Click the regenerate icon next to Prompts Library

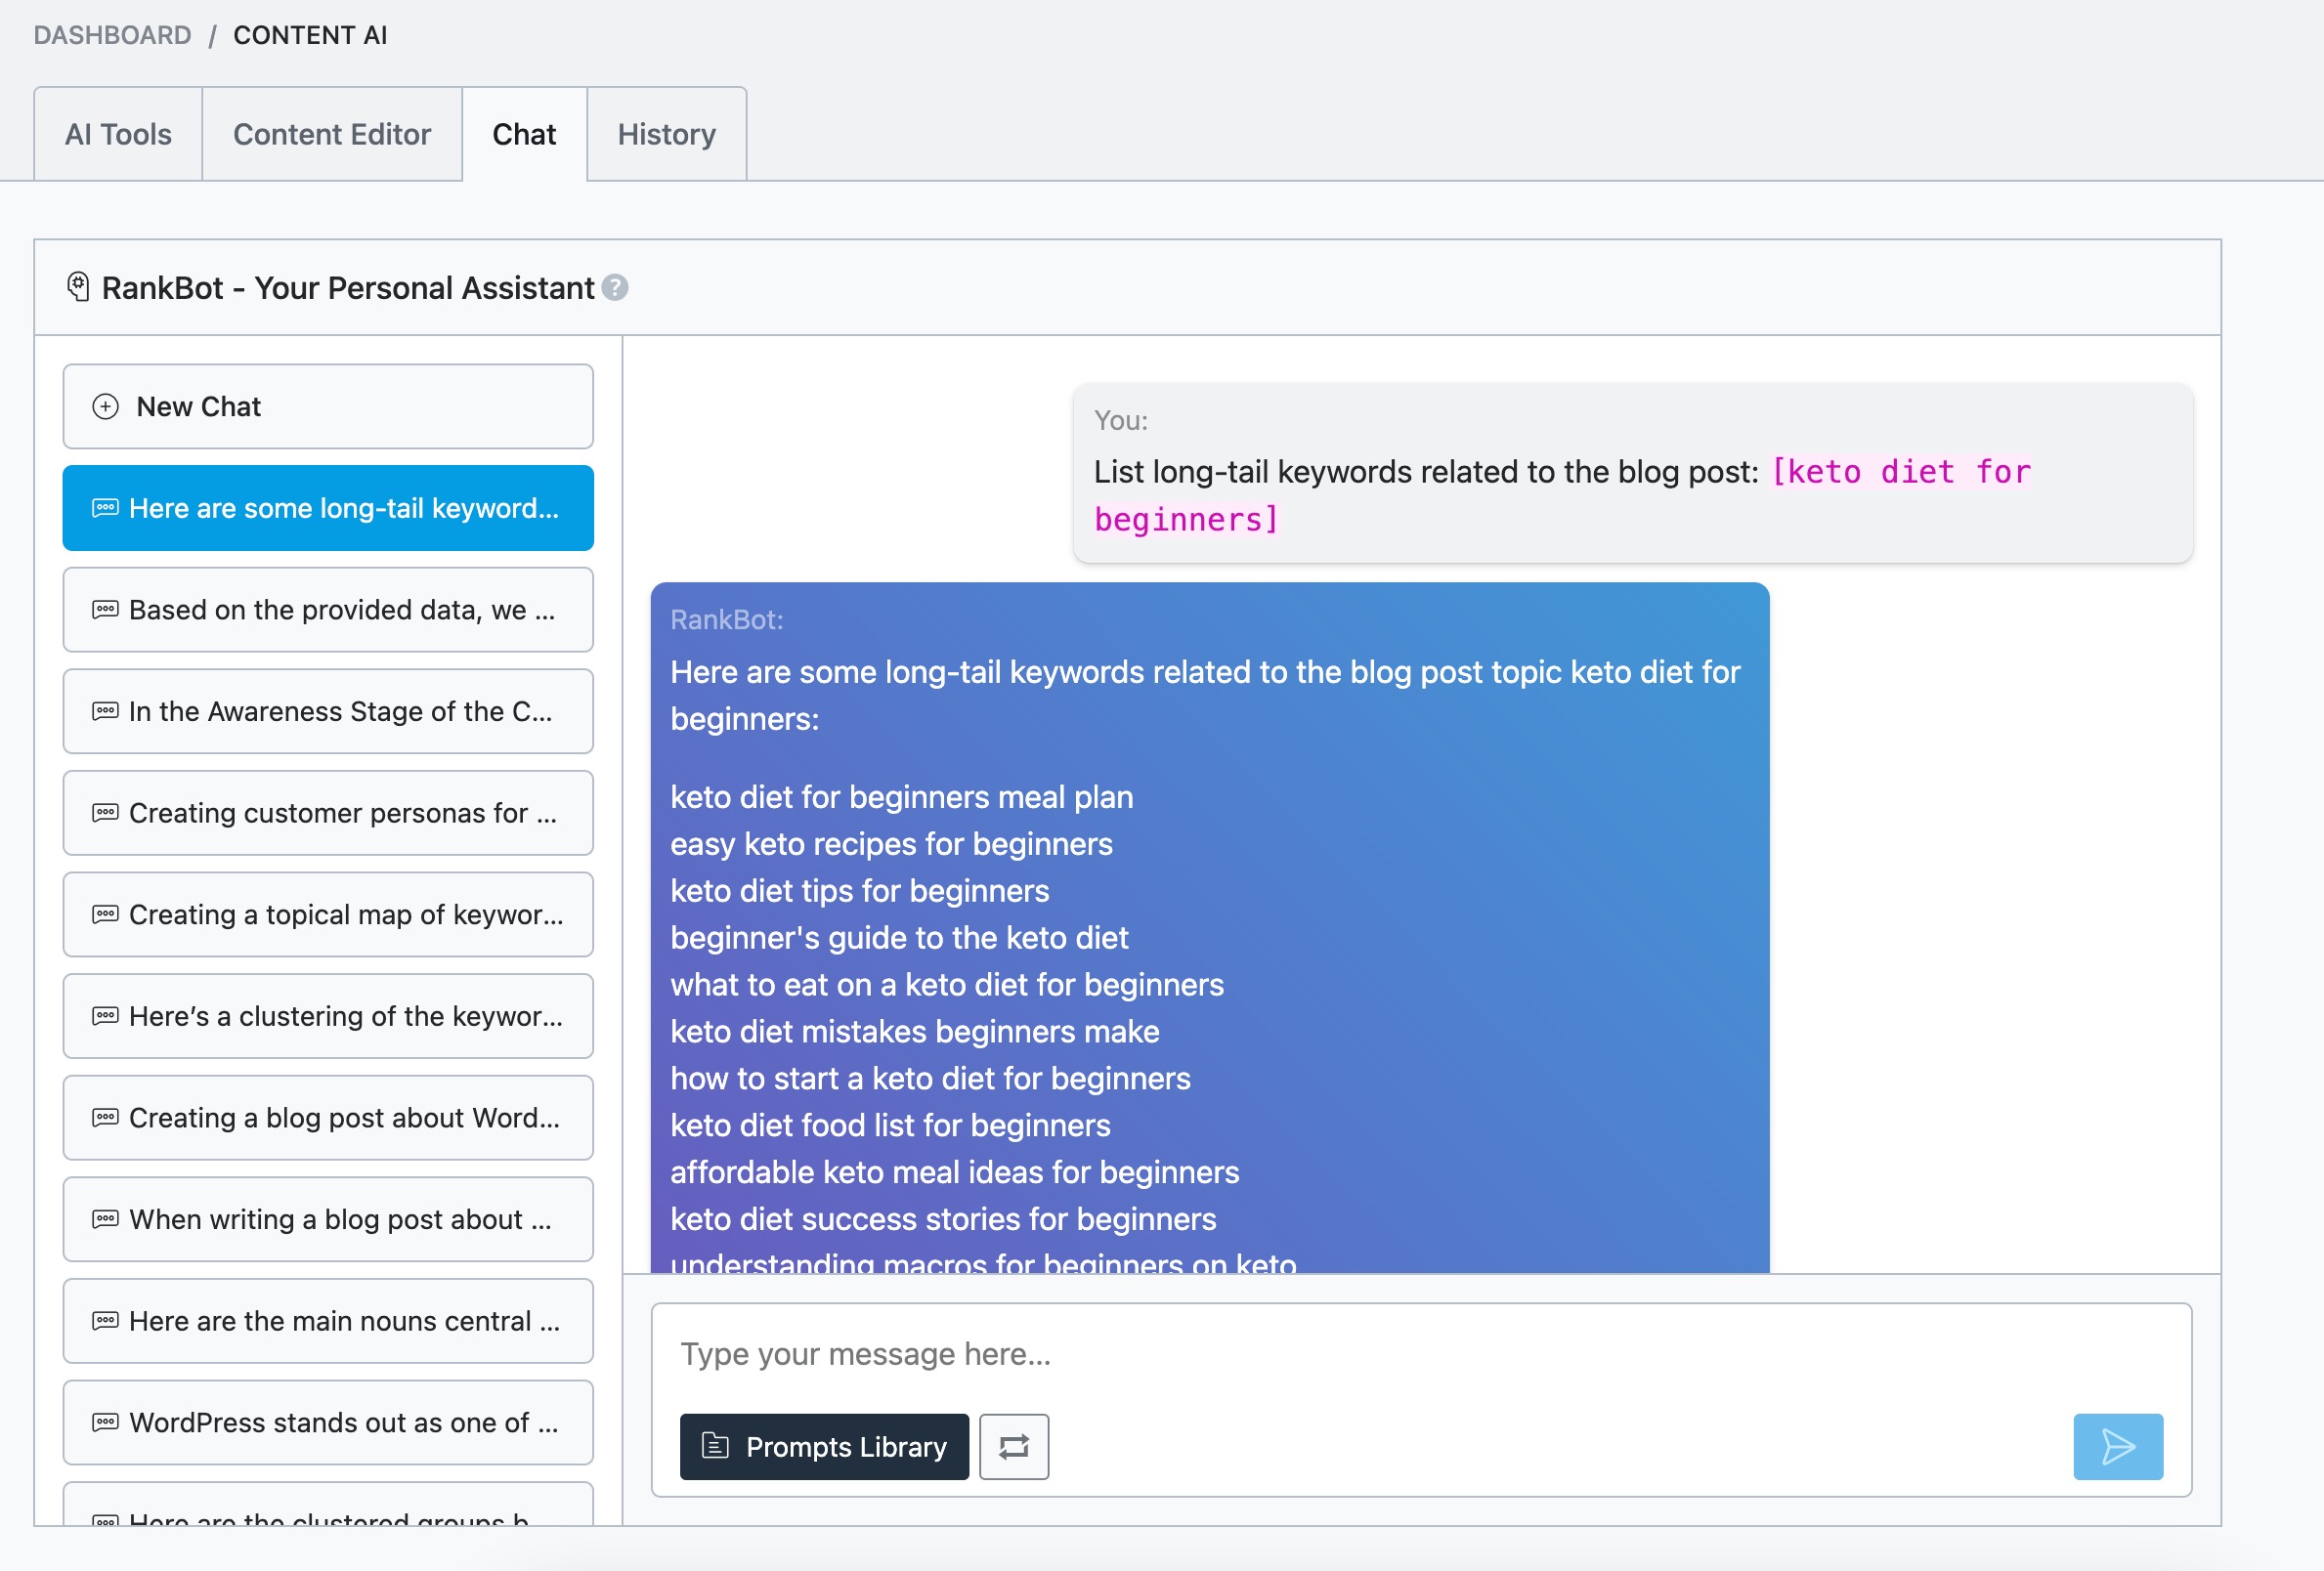1013,1446
